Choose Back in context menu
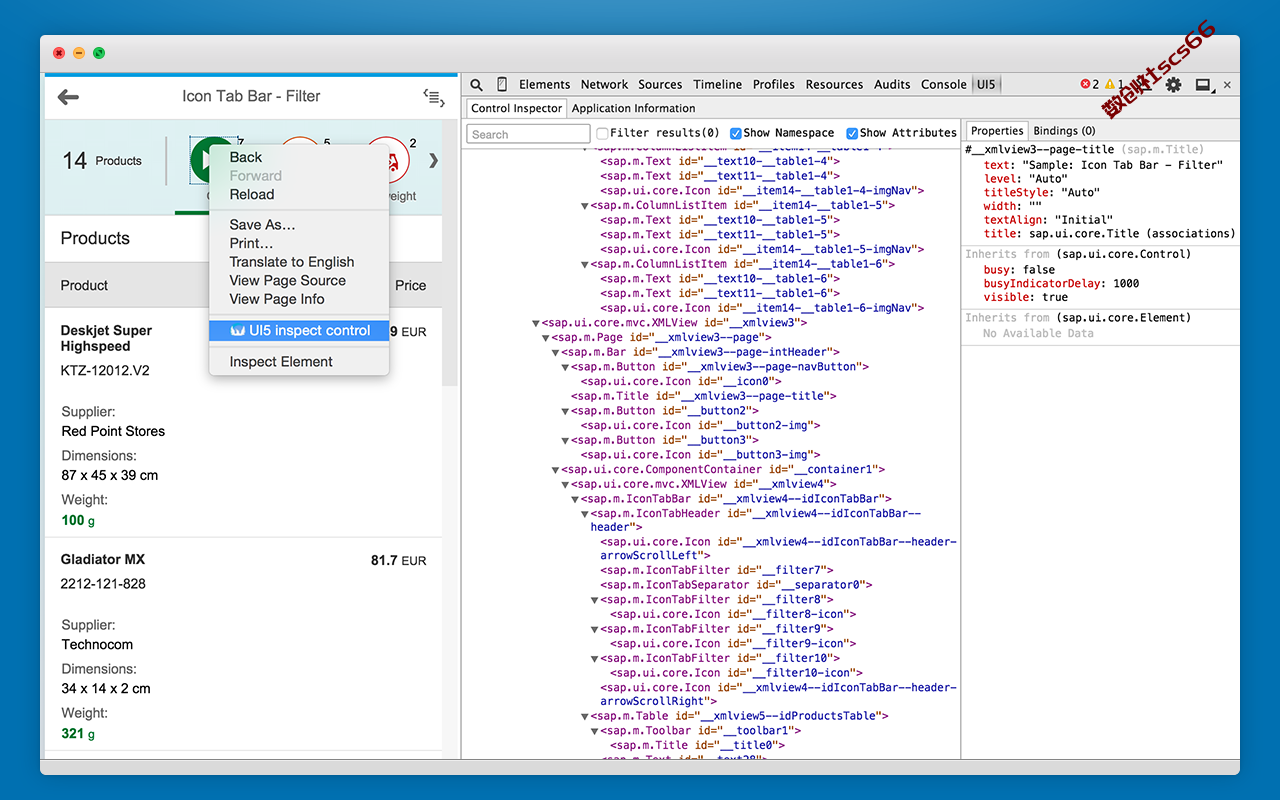Screen dimensions: 1280x800 299,157
